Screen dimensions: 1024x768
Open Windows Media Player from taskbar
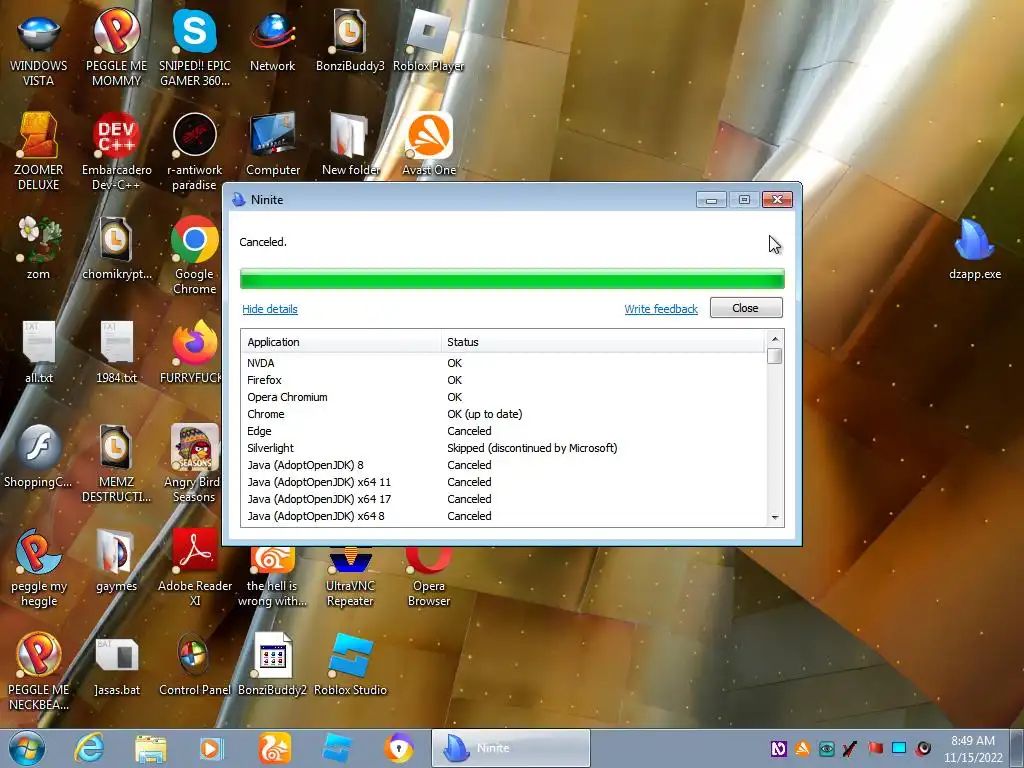(212, 748)
